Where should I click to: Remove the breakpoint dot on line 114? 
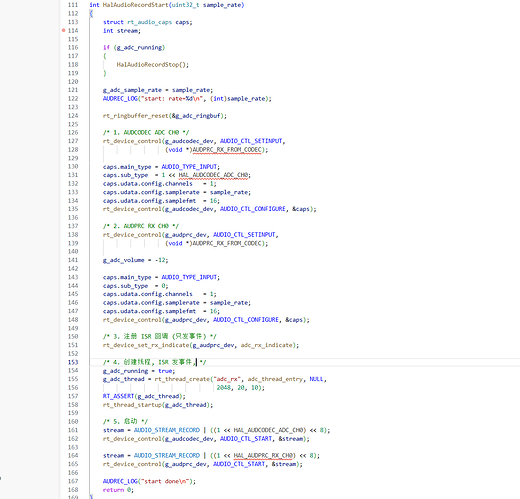click(63, 30)
